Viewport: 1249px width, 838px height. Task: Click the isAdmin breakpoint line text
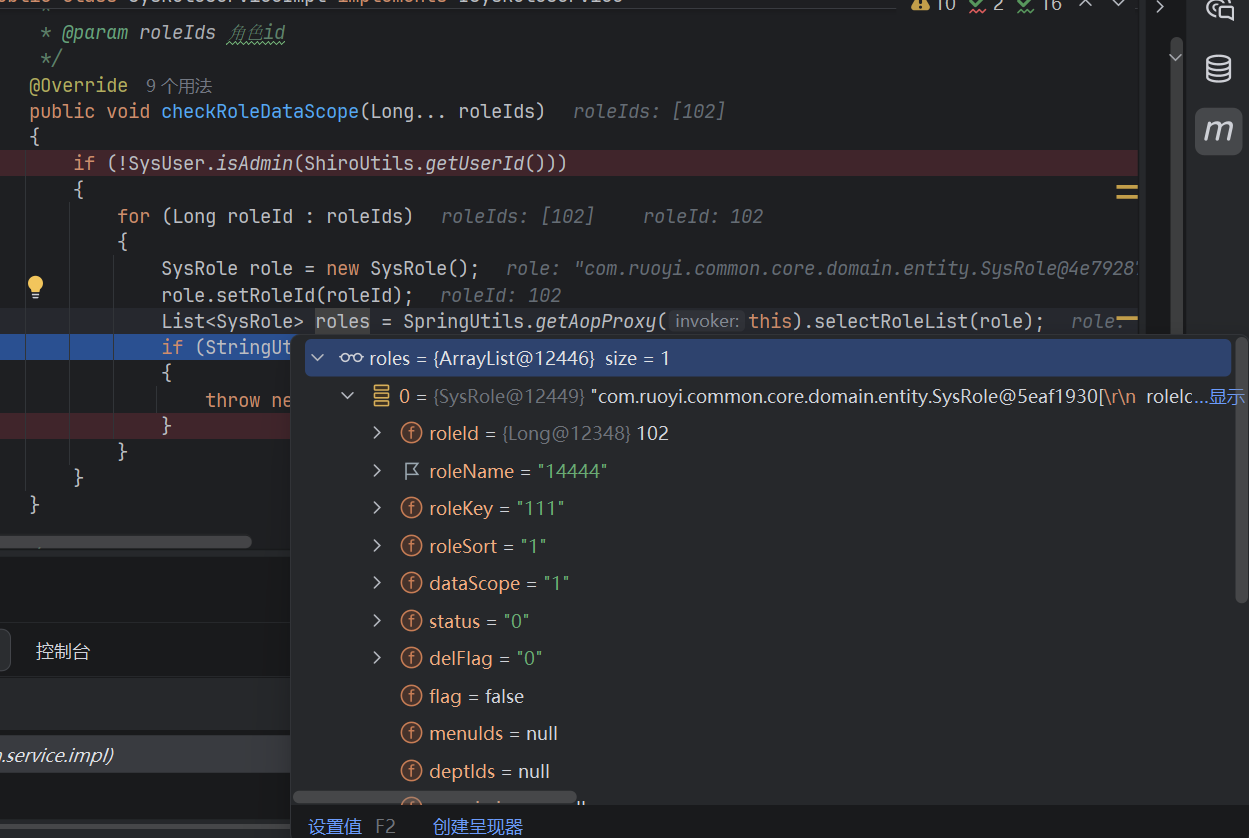[x=320, y=163]
